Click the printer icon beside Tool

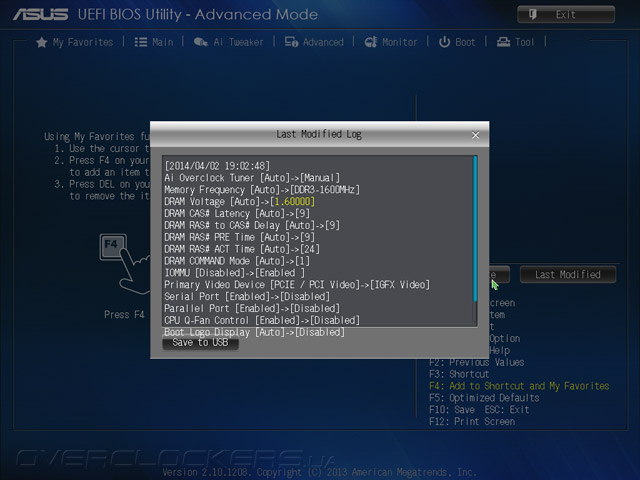click(x=503, y=42)
